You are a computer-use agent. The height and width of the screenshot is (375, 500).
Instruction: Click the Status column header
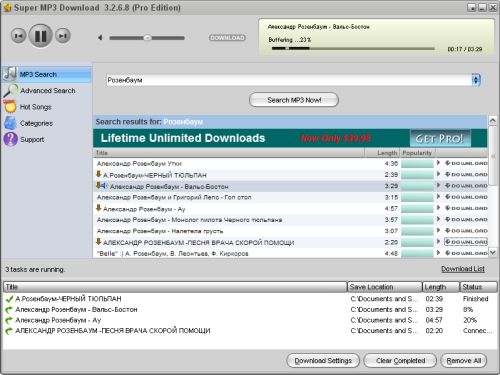click(x=478, y=287)
